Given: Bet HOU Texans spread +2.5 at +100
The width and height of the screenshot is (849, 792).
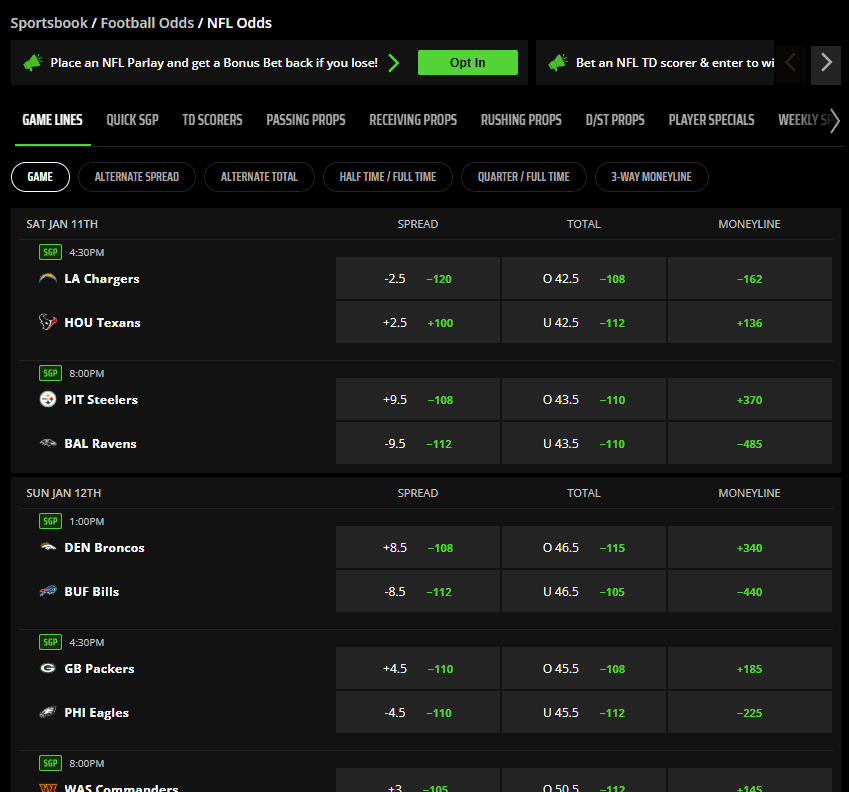Looking at the screenshot, I should (x=418, y=323).
